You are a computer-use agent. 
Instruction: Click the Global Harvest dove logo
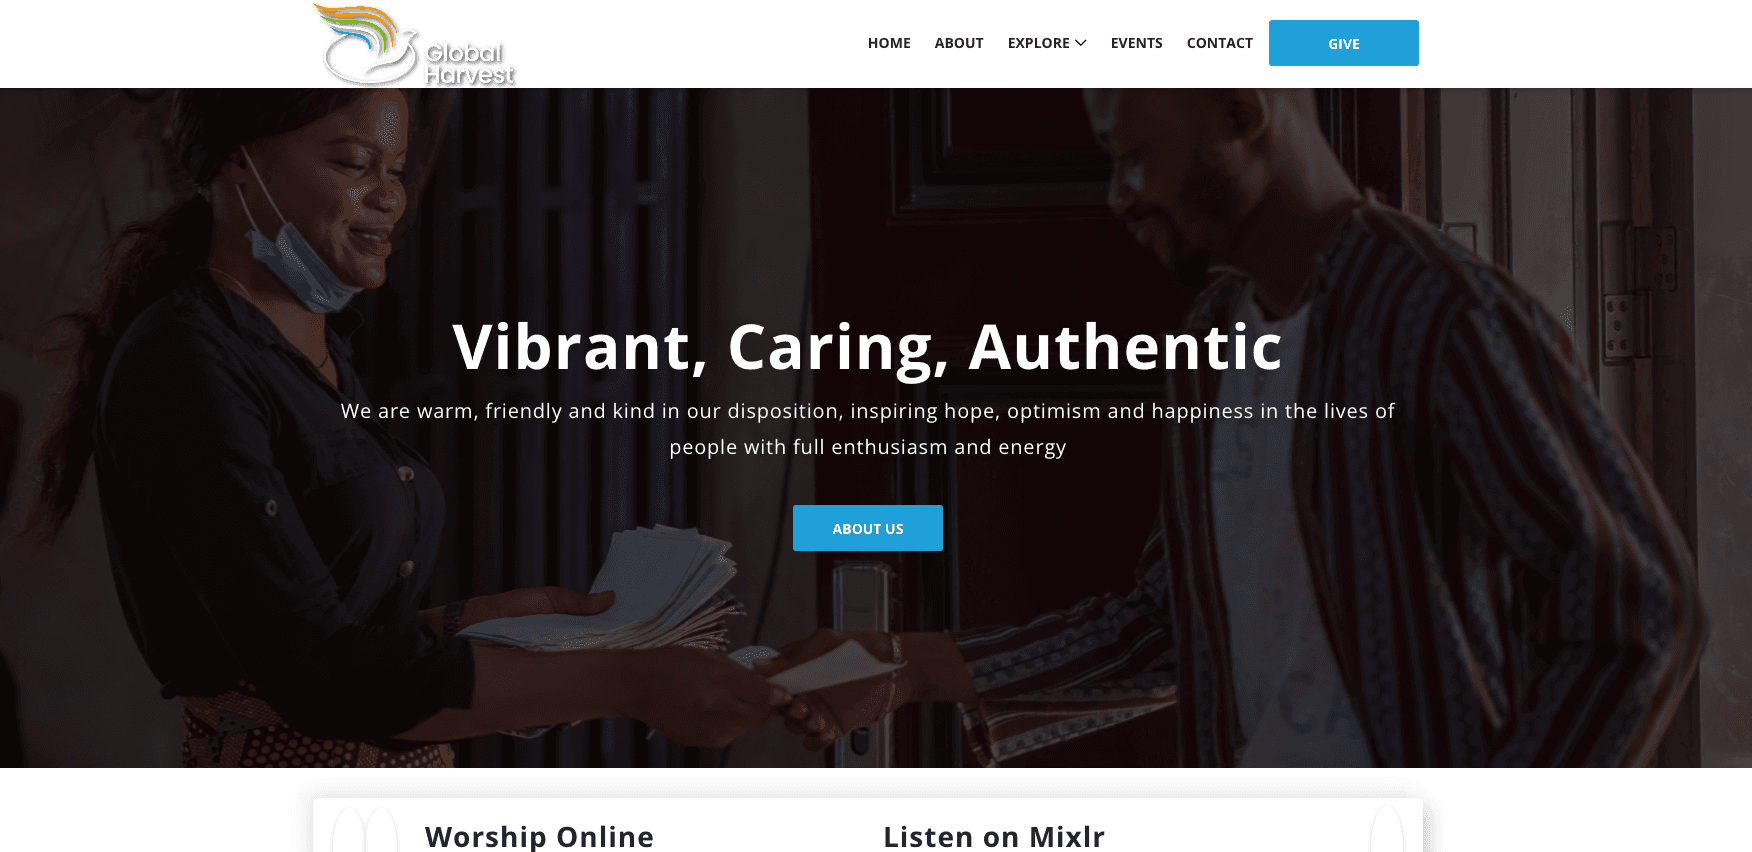point(366,45)
